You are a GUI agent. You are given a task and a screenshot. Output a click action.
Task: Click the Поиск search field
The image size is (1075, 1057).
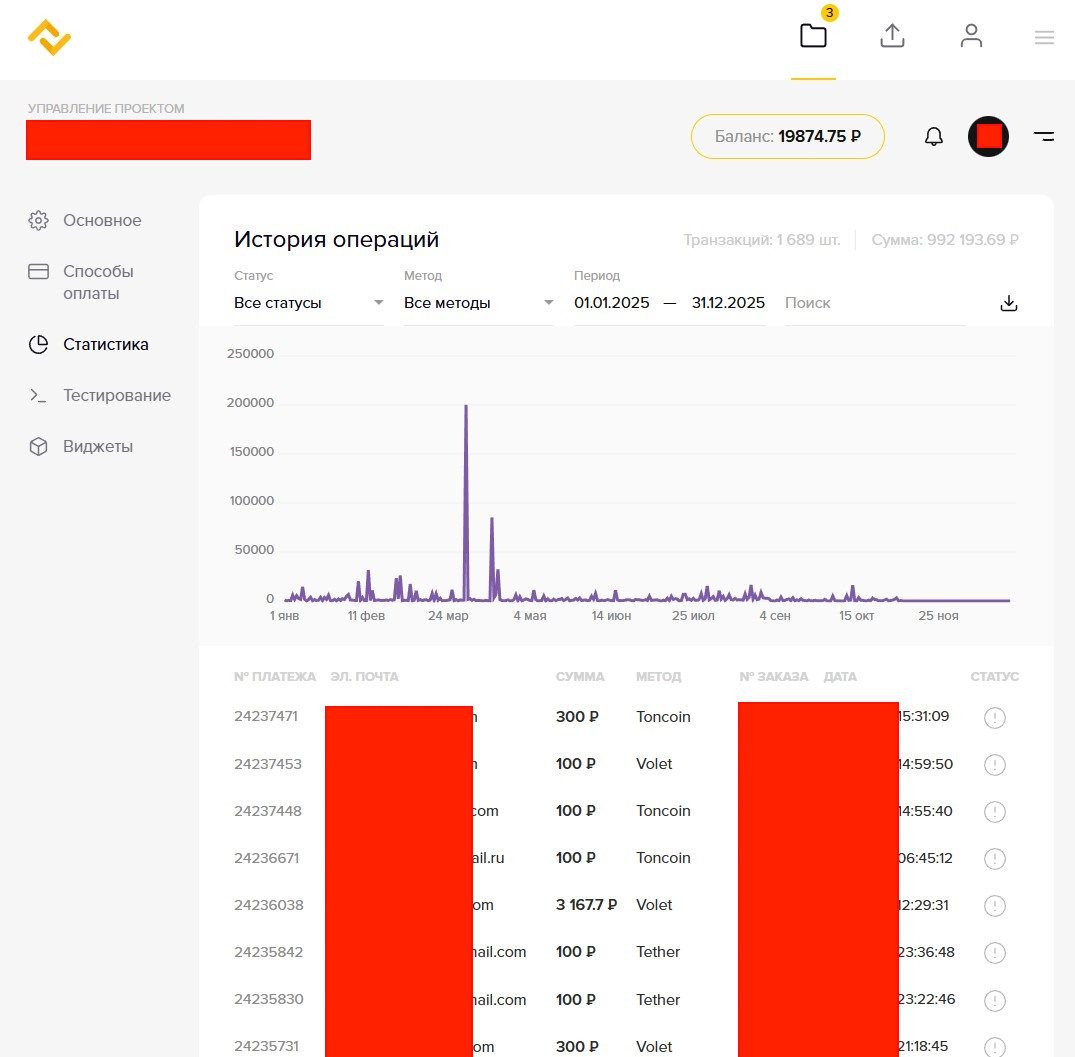coord(874,303)
